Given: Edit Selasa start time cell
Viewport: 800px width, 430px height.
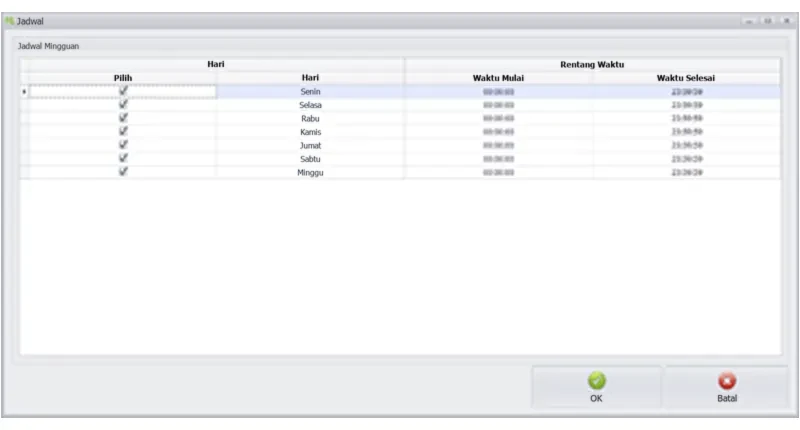Looking at the screenshot, I should [x=498, y=105].
